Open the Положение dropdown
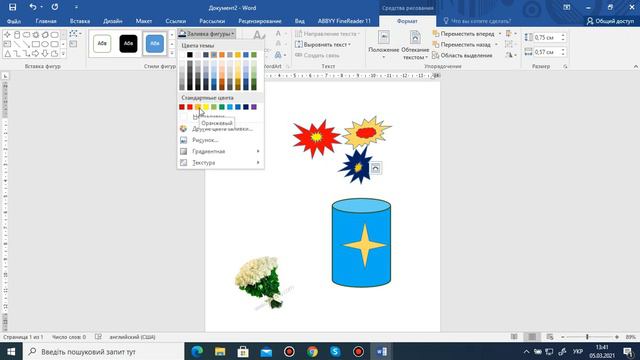The width and height of the screenshot is (640, 360). [x=383, y=45]
